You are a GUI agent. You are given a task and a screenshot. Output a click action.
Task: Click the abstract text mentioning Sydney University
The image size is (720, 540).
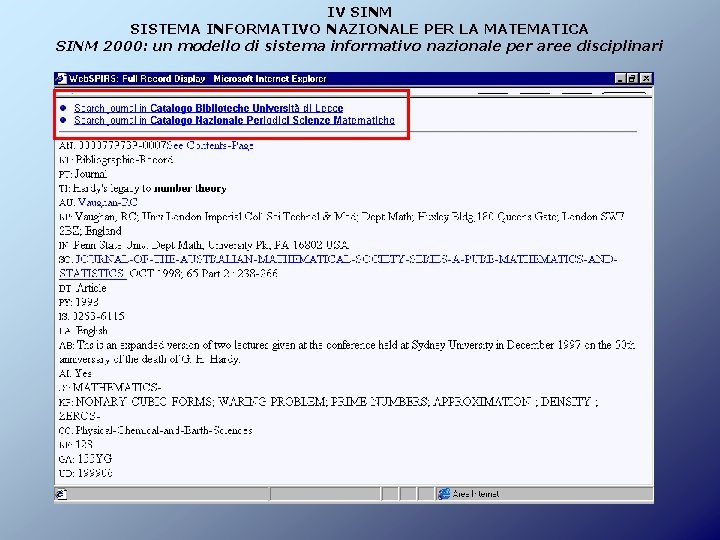tap(347, 352)
